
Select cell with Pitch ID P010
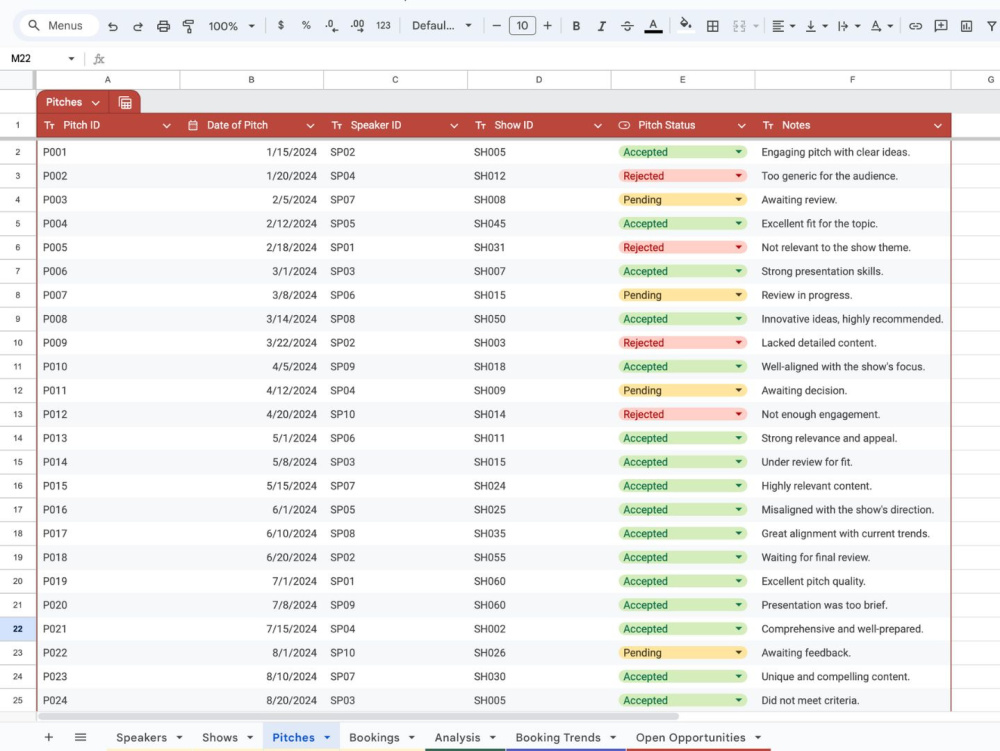pos(108,367)
